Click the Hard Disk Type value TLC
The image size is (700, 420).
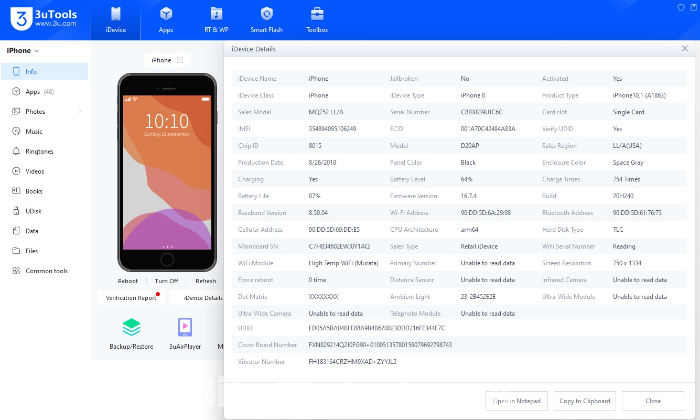coord(618,229)
